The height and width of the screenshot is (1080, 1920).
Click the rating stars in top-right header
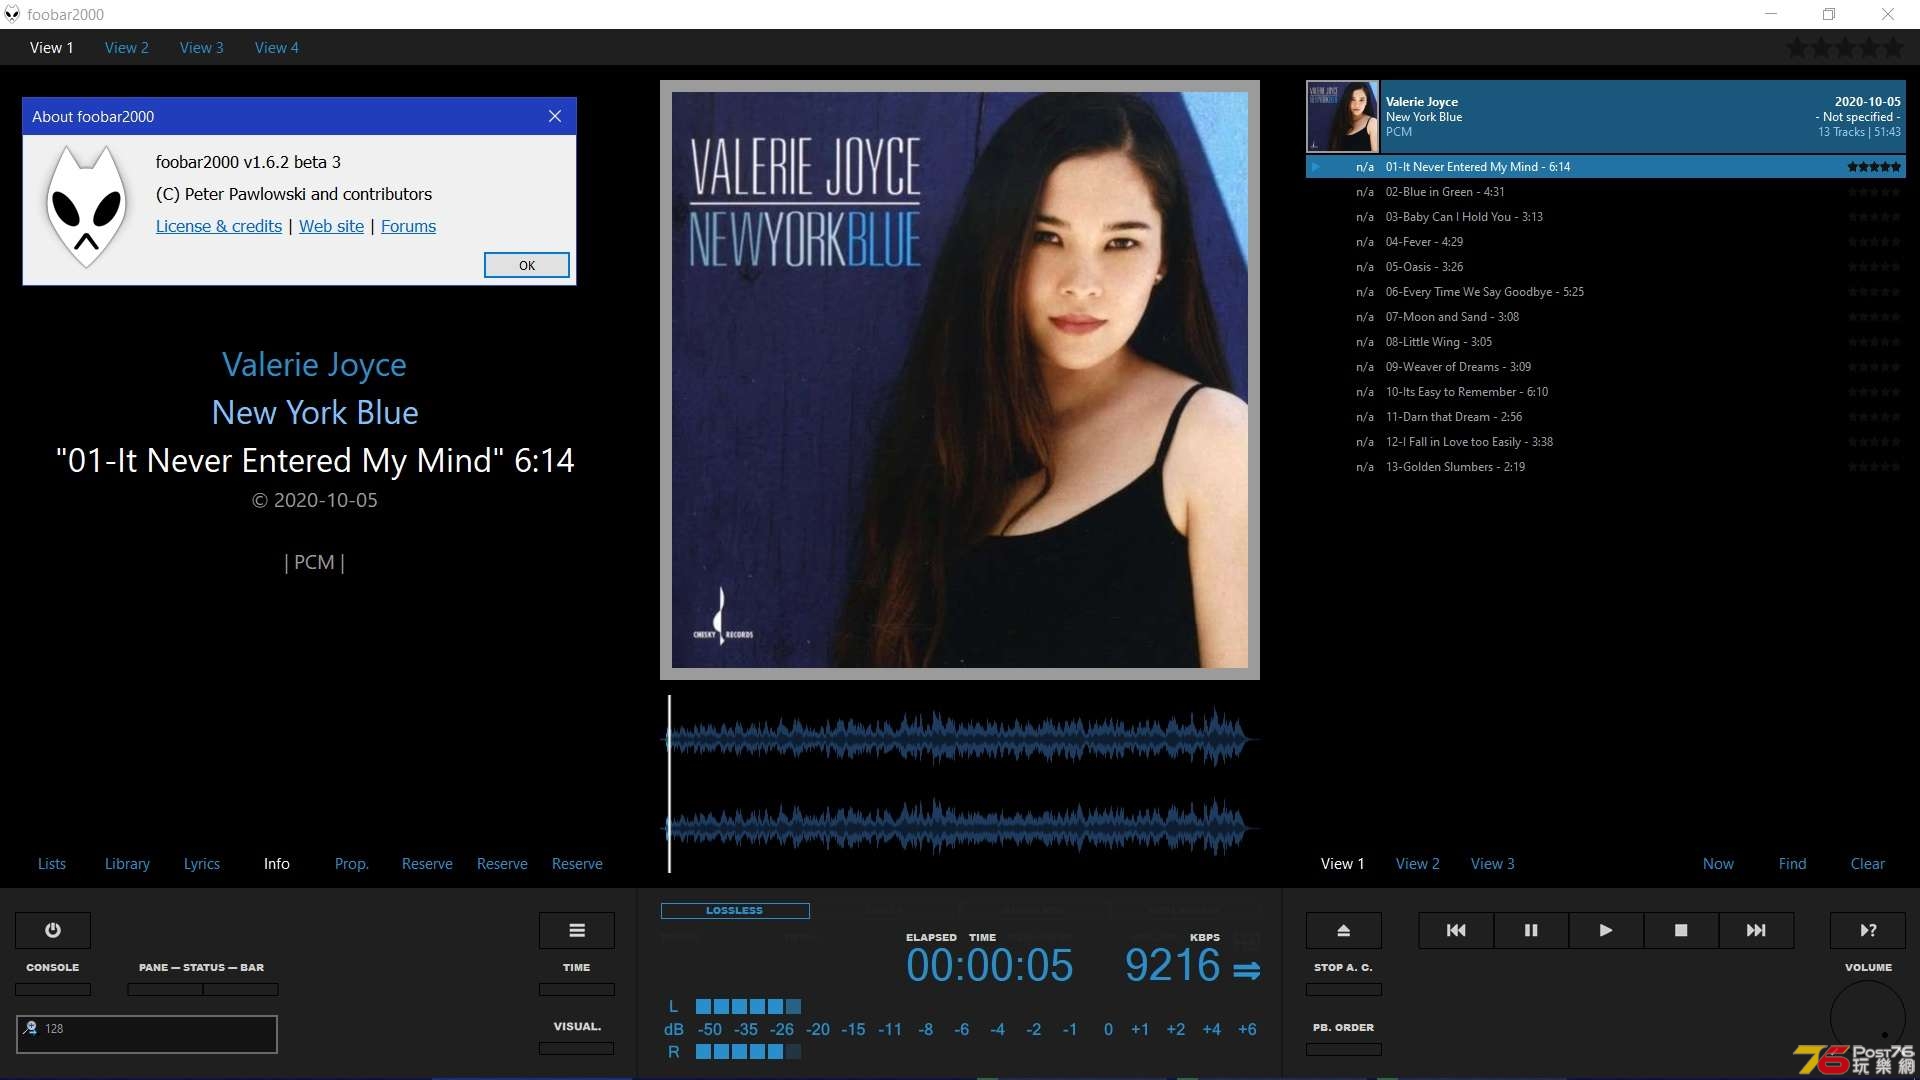(x=1846, y=47)
